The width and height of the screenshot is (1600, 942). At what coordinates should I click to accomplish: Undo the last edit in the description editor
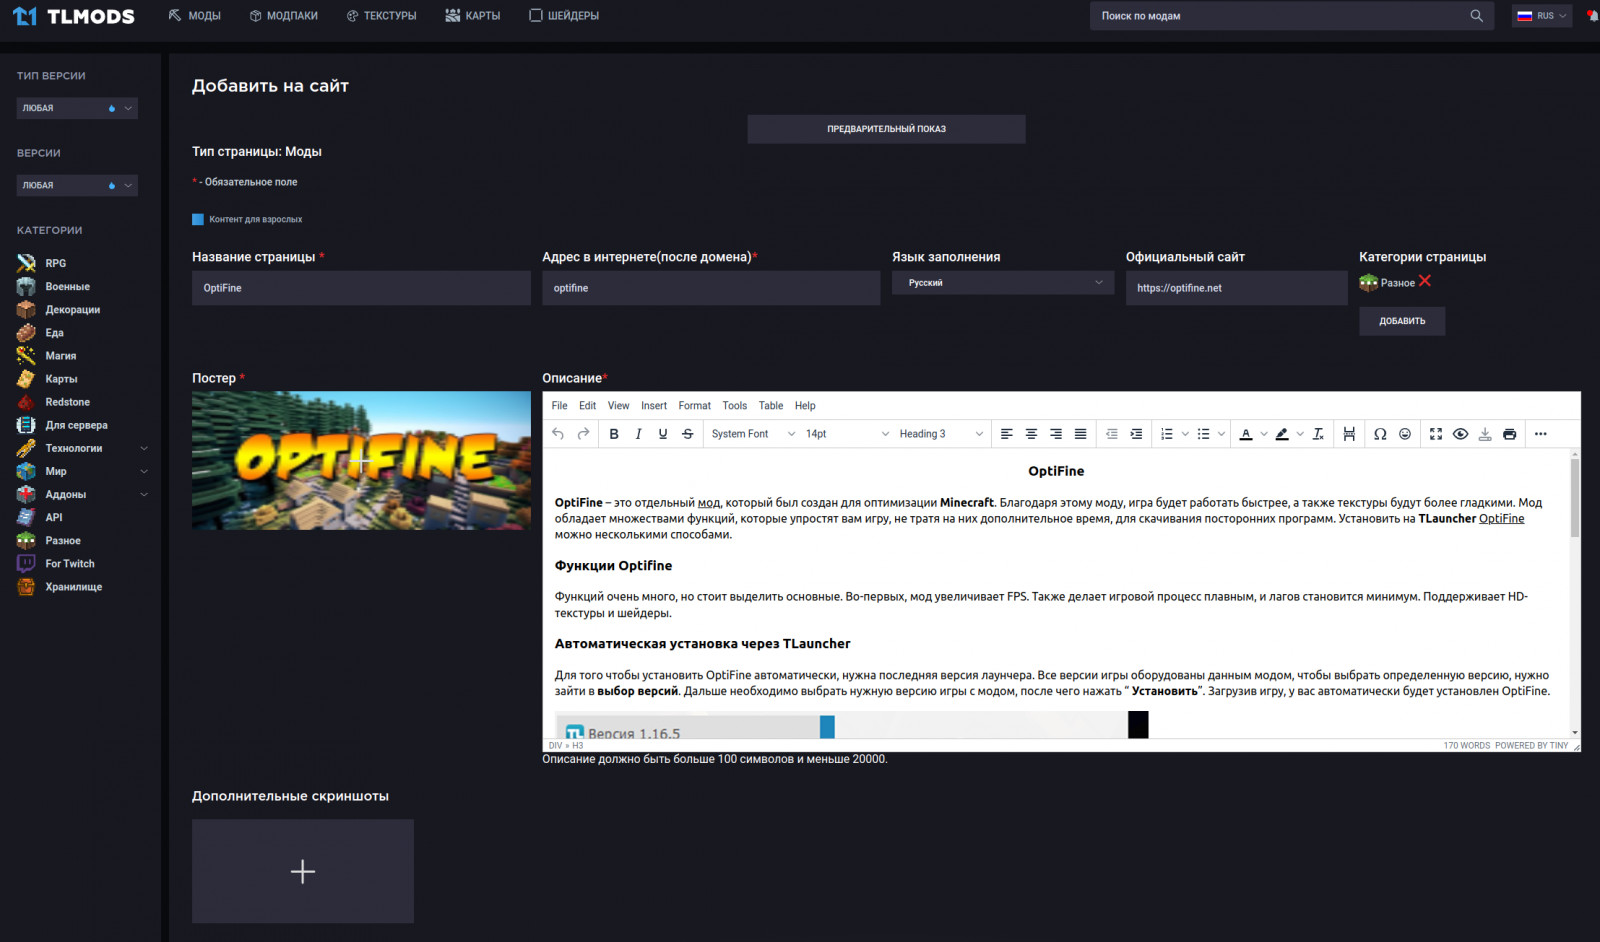click(558, 434)
